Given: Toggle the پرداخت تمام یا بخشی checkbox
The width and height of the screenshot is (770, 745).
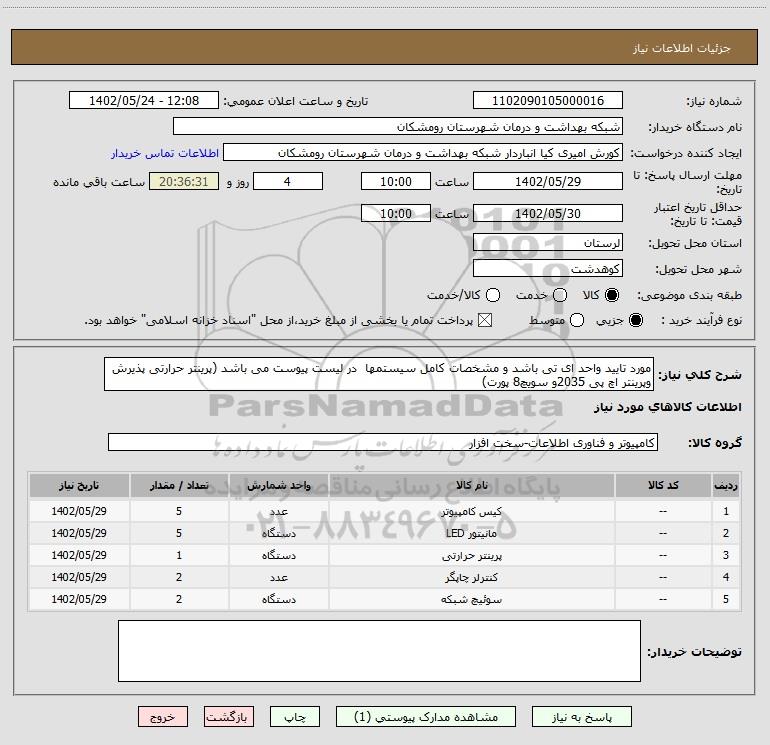Looking at the screenshot, I should [x=486, y=320].
